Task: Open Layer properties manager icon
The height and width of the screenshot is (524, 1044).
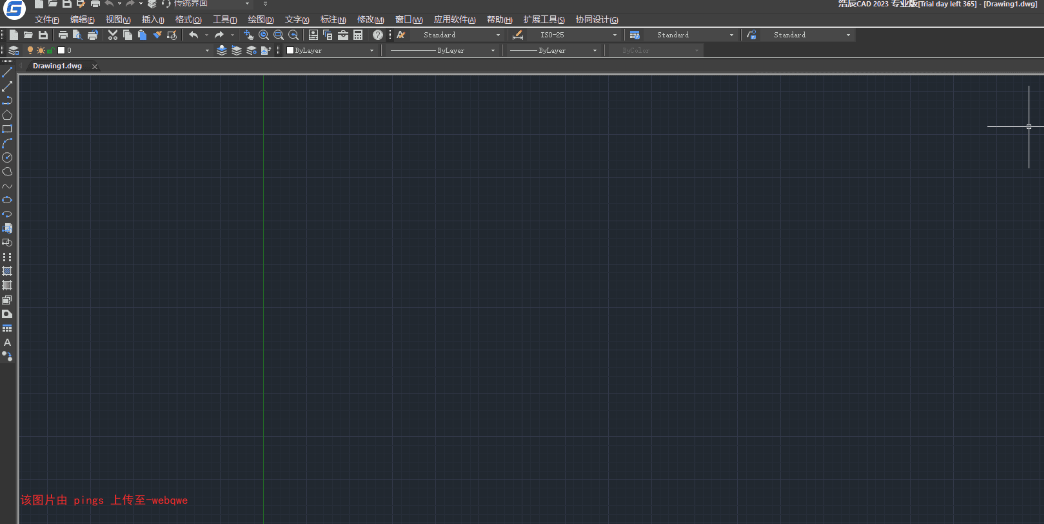Action: 13,51
